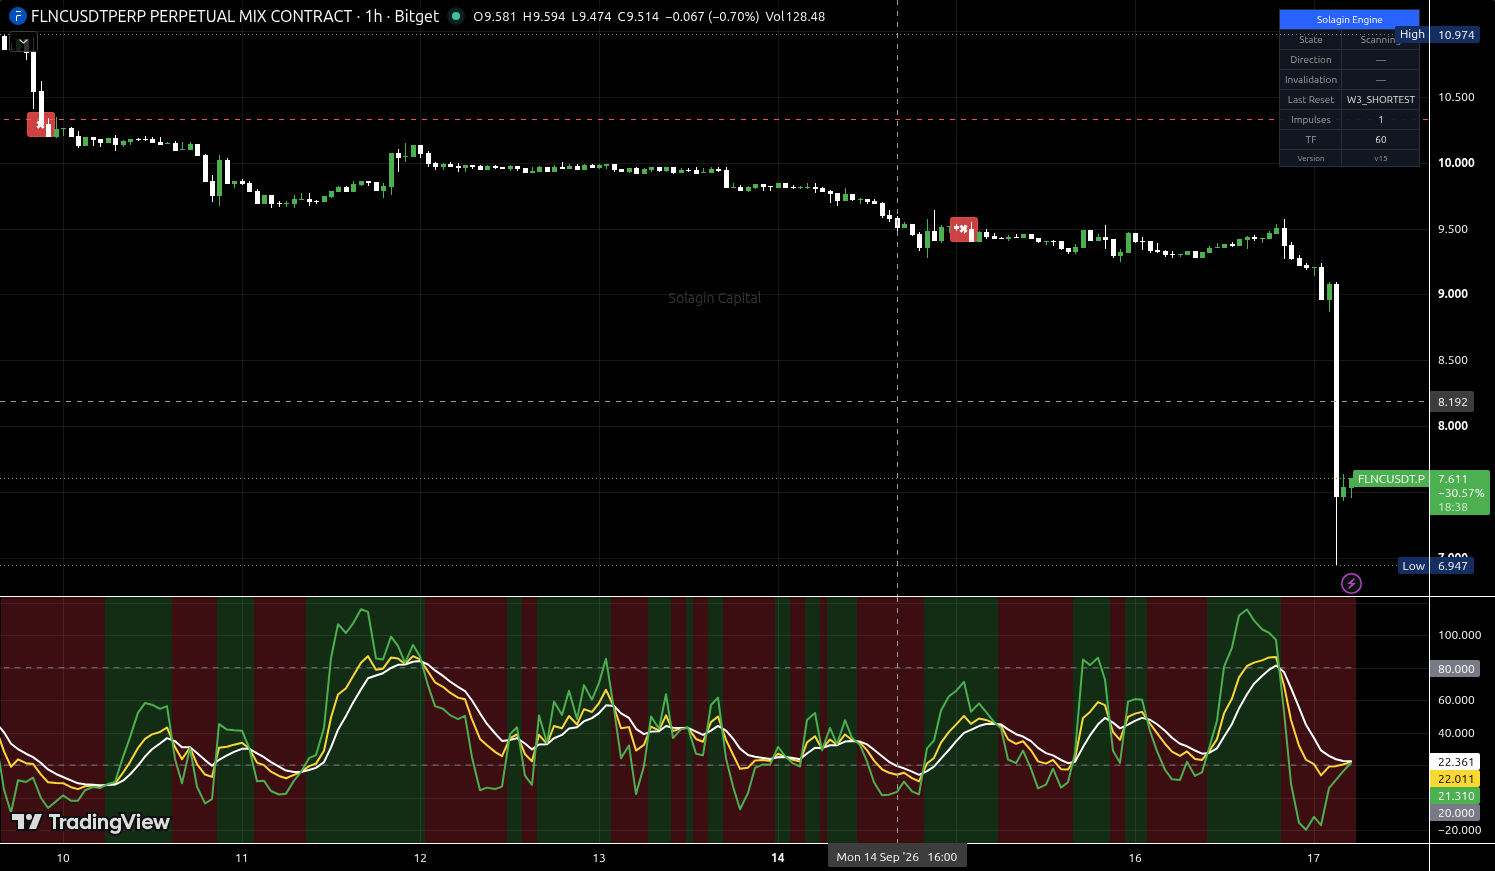Click the Mon 14 Sep '26 16:00 time label
The width and height of the screenshot is (1495, 871).
click(897, 857)
